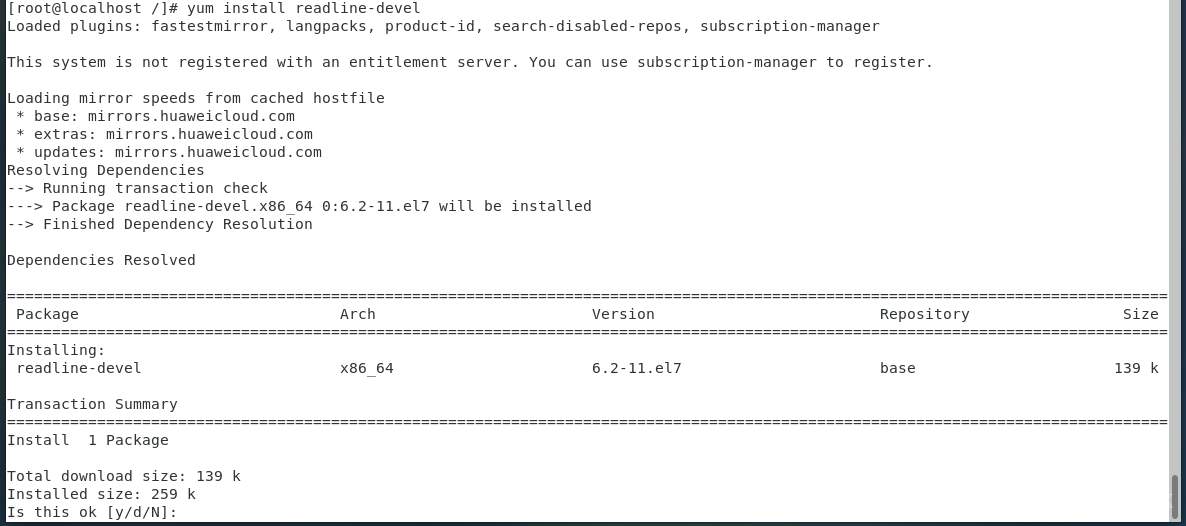The height and width of the screenshot is (526, 1186).
Task: Click the "Arch" column header
Action: 357,314
